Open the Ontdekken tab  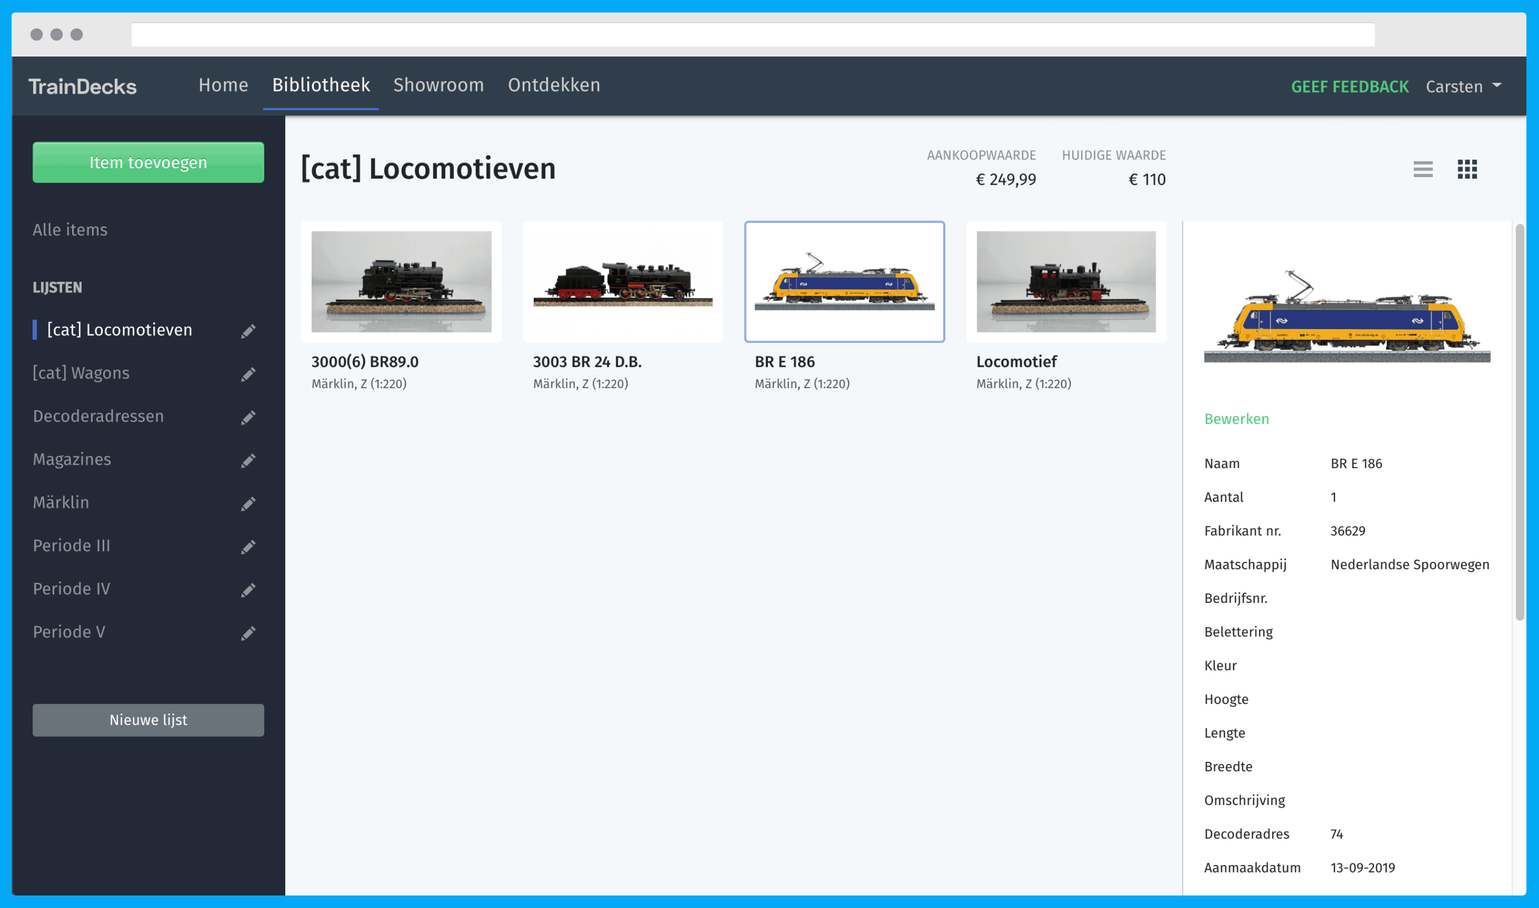click(x=553, y=86)
